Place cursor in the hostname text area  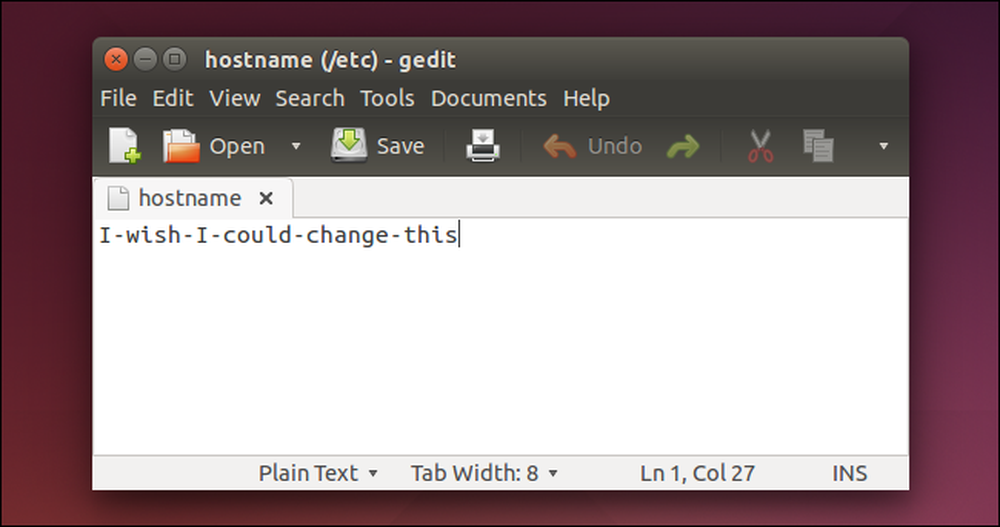pos(501,336)
